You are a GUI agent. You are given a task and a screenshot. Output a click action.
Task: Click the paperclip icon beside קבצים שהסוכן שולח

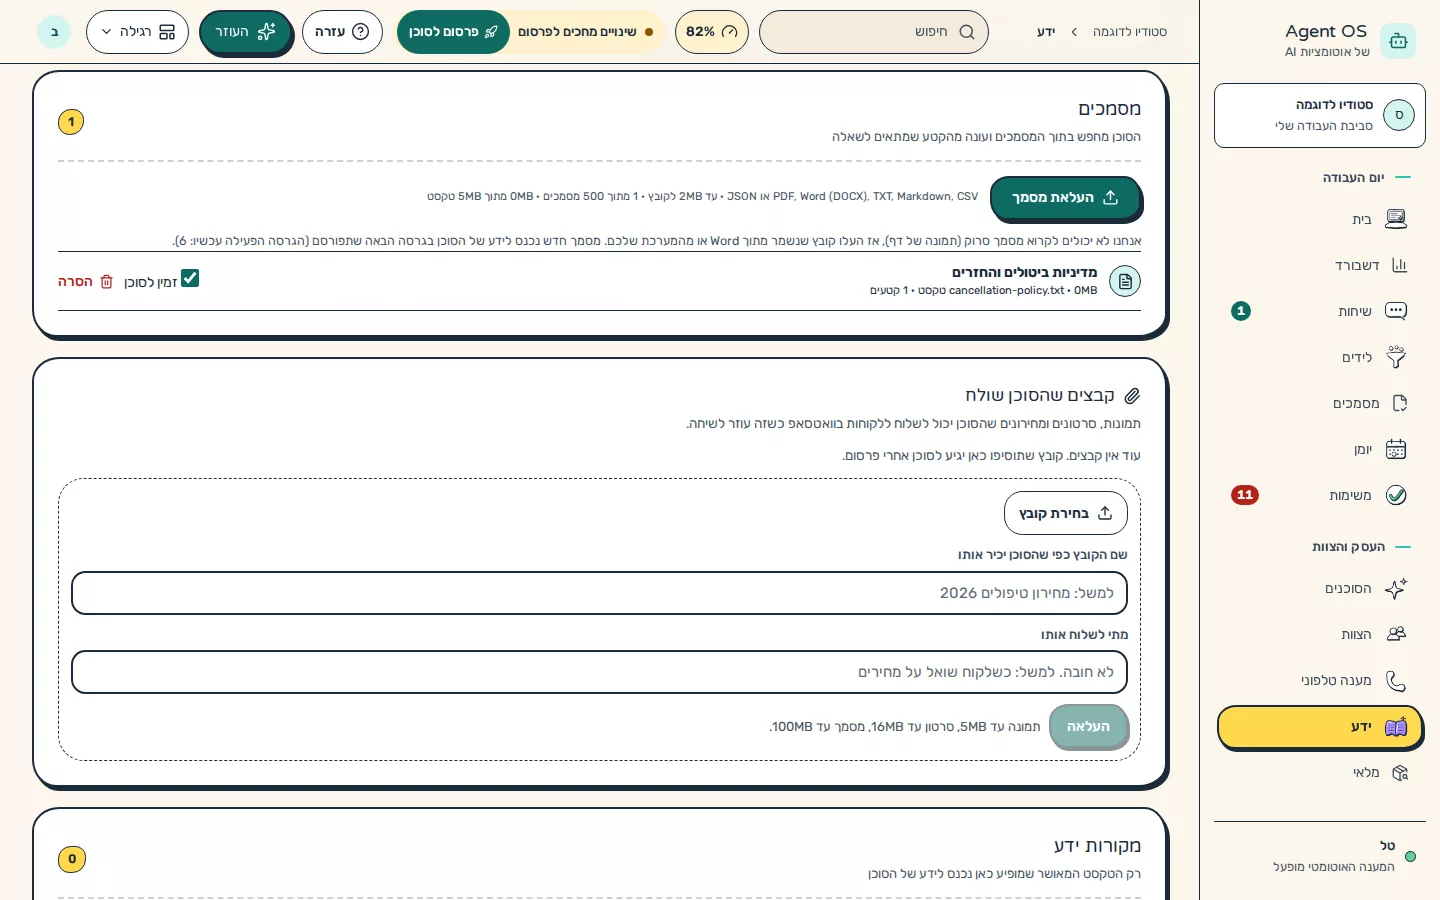(x=1132, y=396)
